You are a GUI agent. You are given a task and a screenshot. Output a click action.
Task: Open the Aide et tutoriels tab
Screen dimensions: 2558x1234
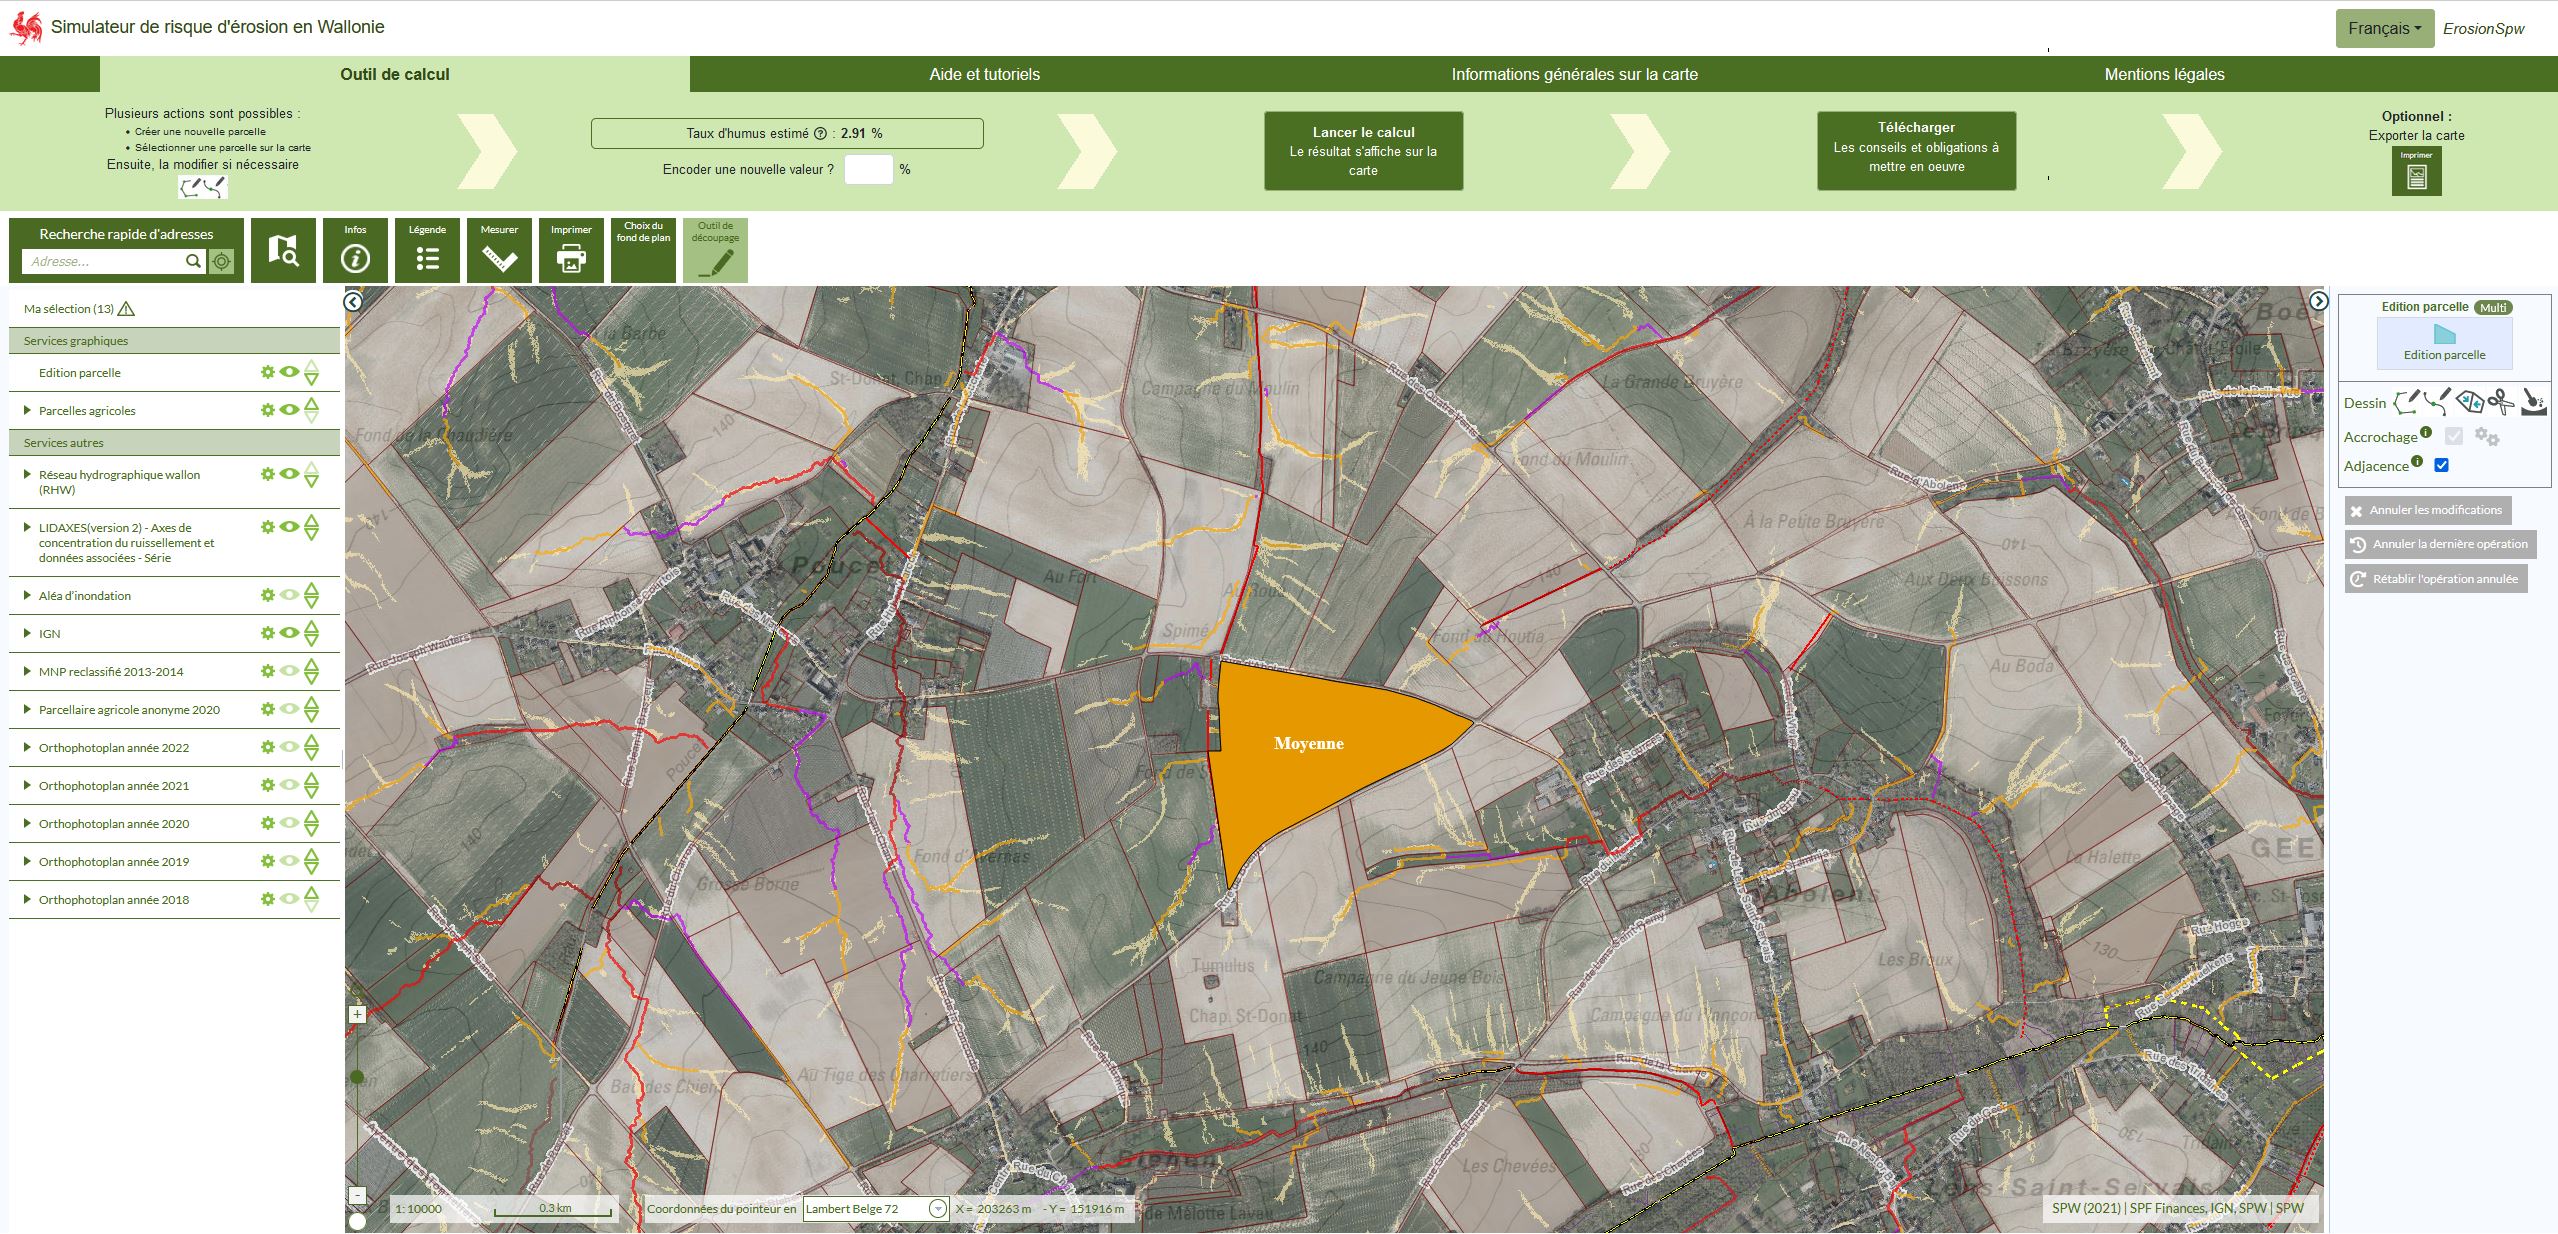pyautogui.click(x=985, y=74)
